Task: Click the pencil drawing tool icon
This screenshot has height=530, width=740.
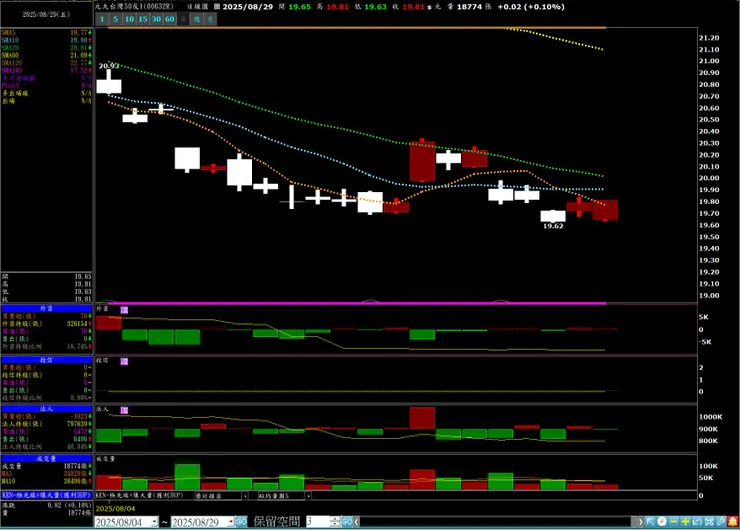Action: pyautogui.click(x=721, y=522)
